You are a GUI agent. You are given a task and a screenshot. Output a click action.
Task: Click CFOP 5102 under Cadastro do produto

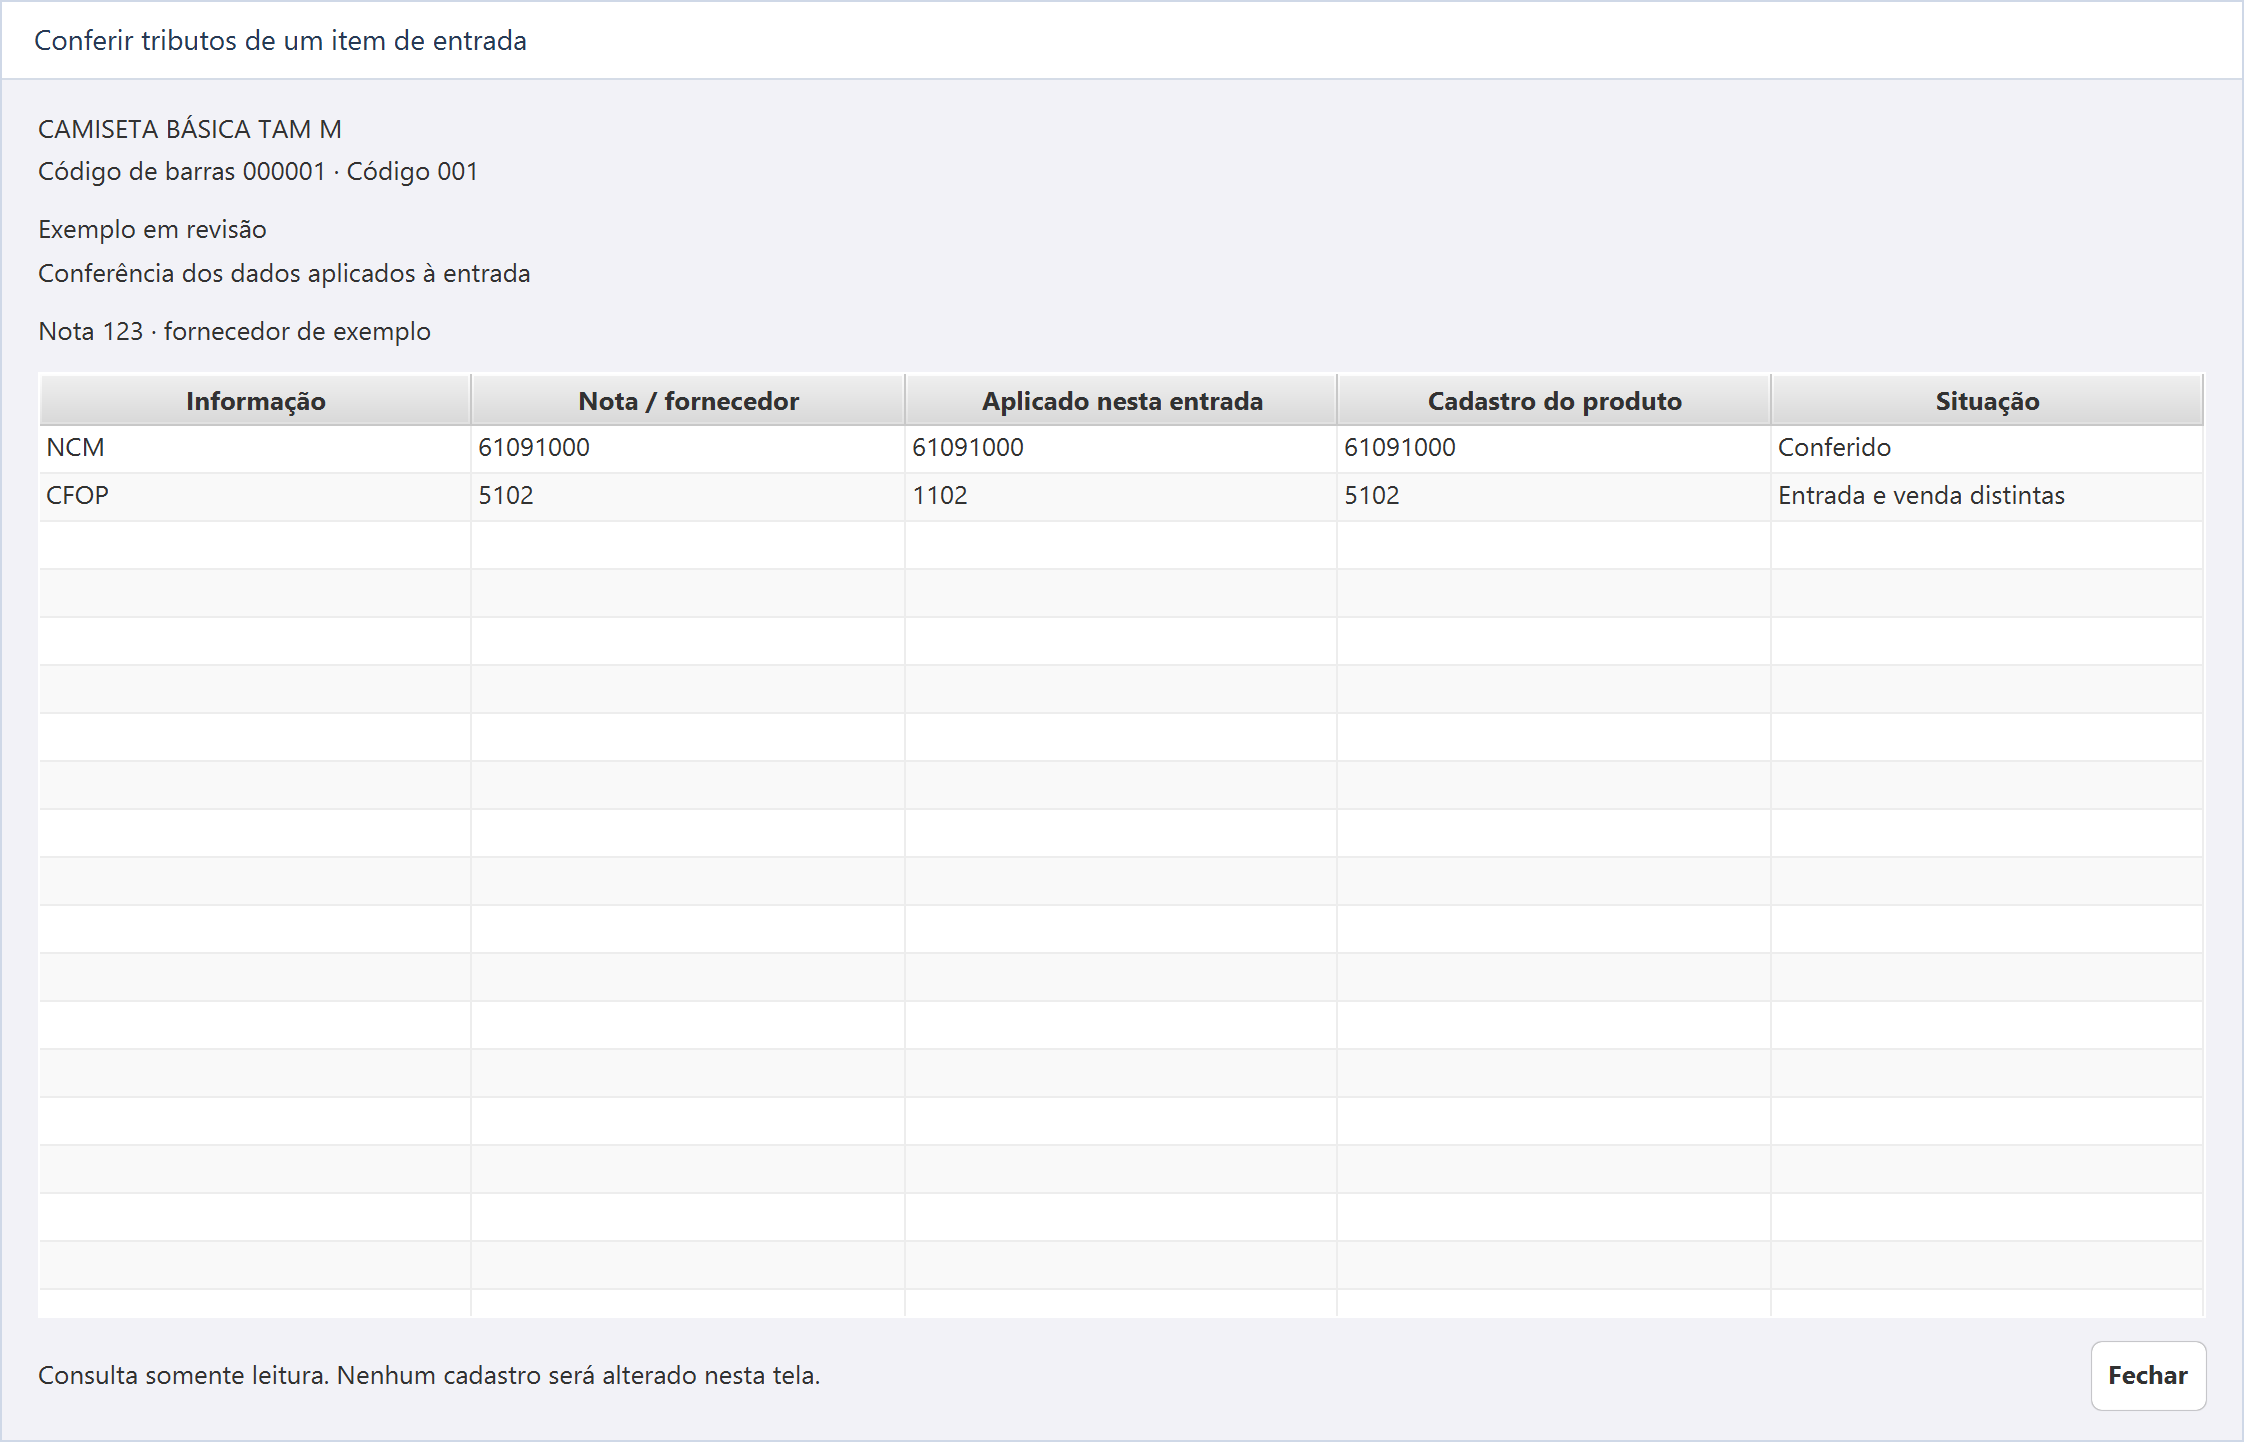tap(1372, 496)
